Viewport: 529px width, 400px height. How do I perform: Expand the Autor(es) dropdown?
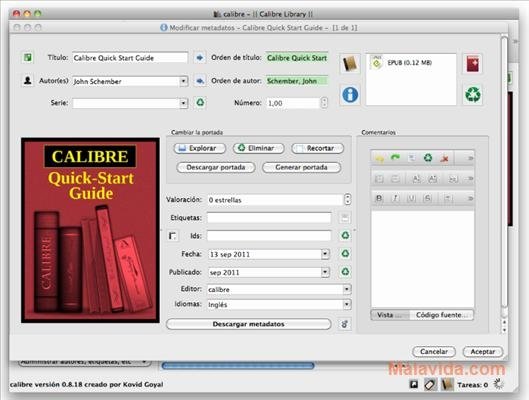[x=183, y=81]
